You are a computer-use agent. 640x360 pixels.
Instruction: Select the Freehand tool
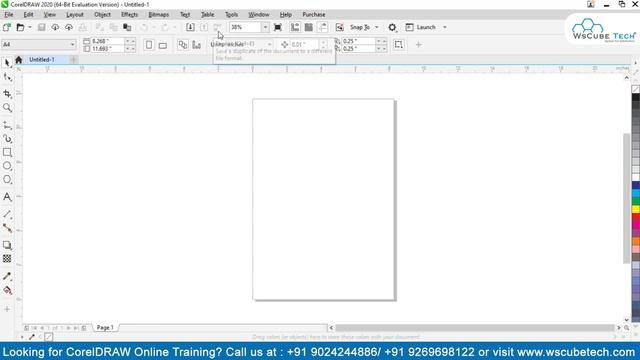tap(7, 125)
